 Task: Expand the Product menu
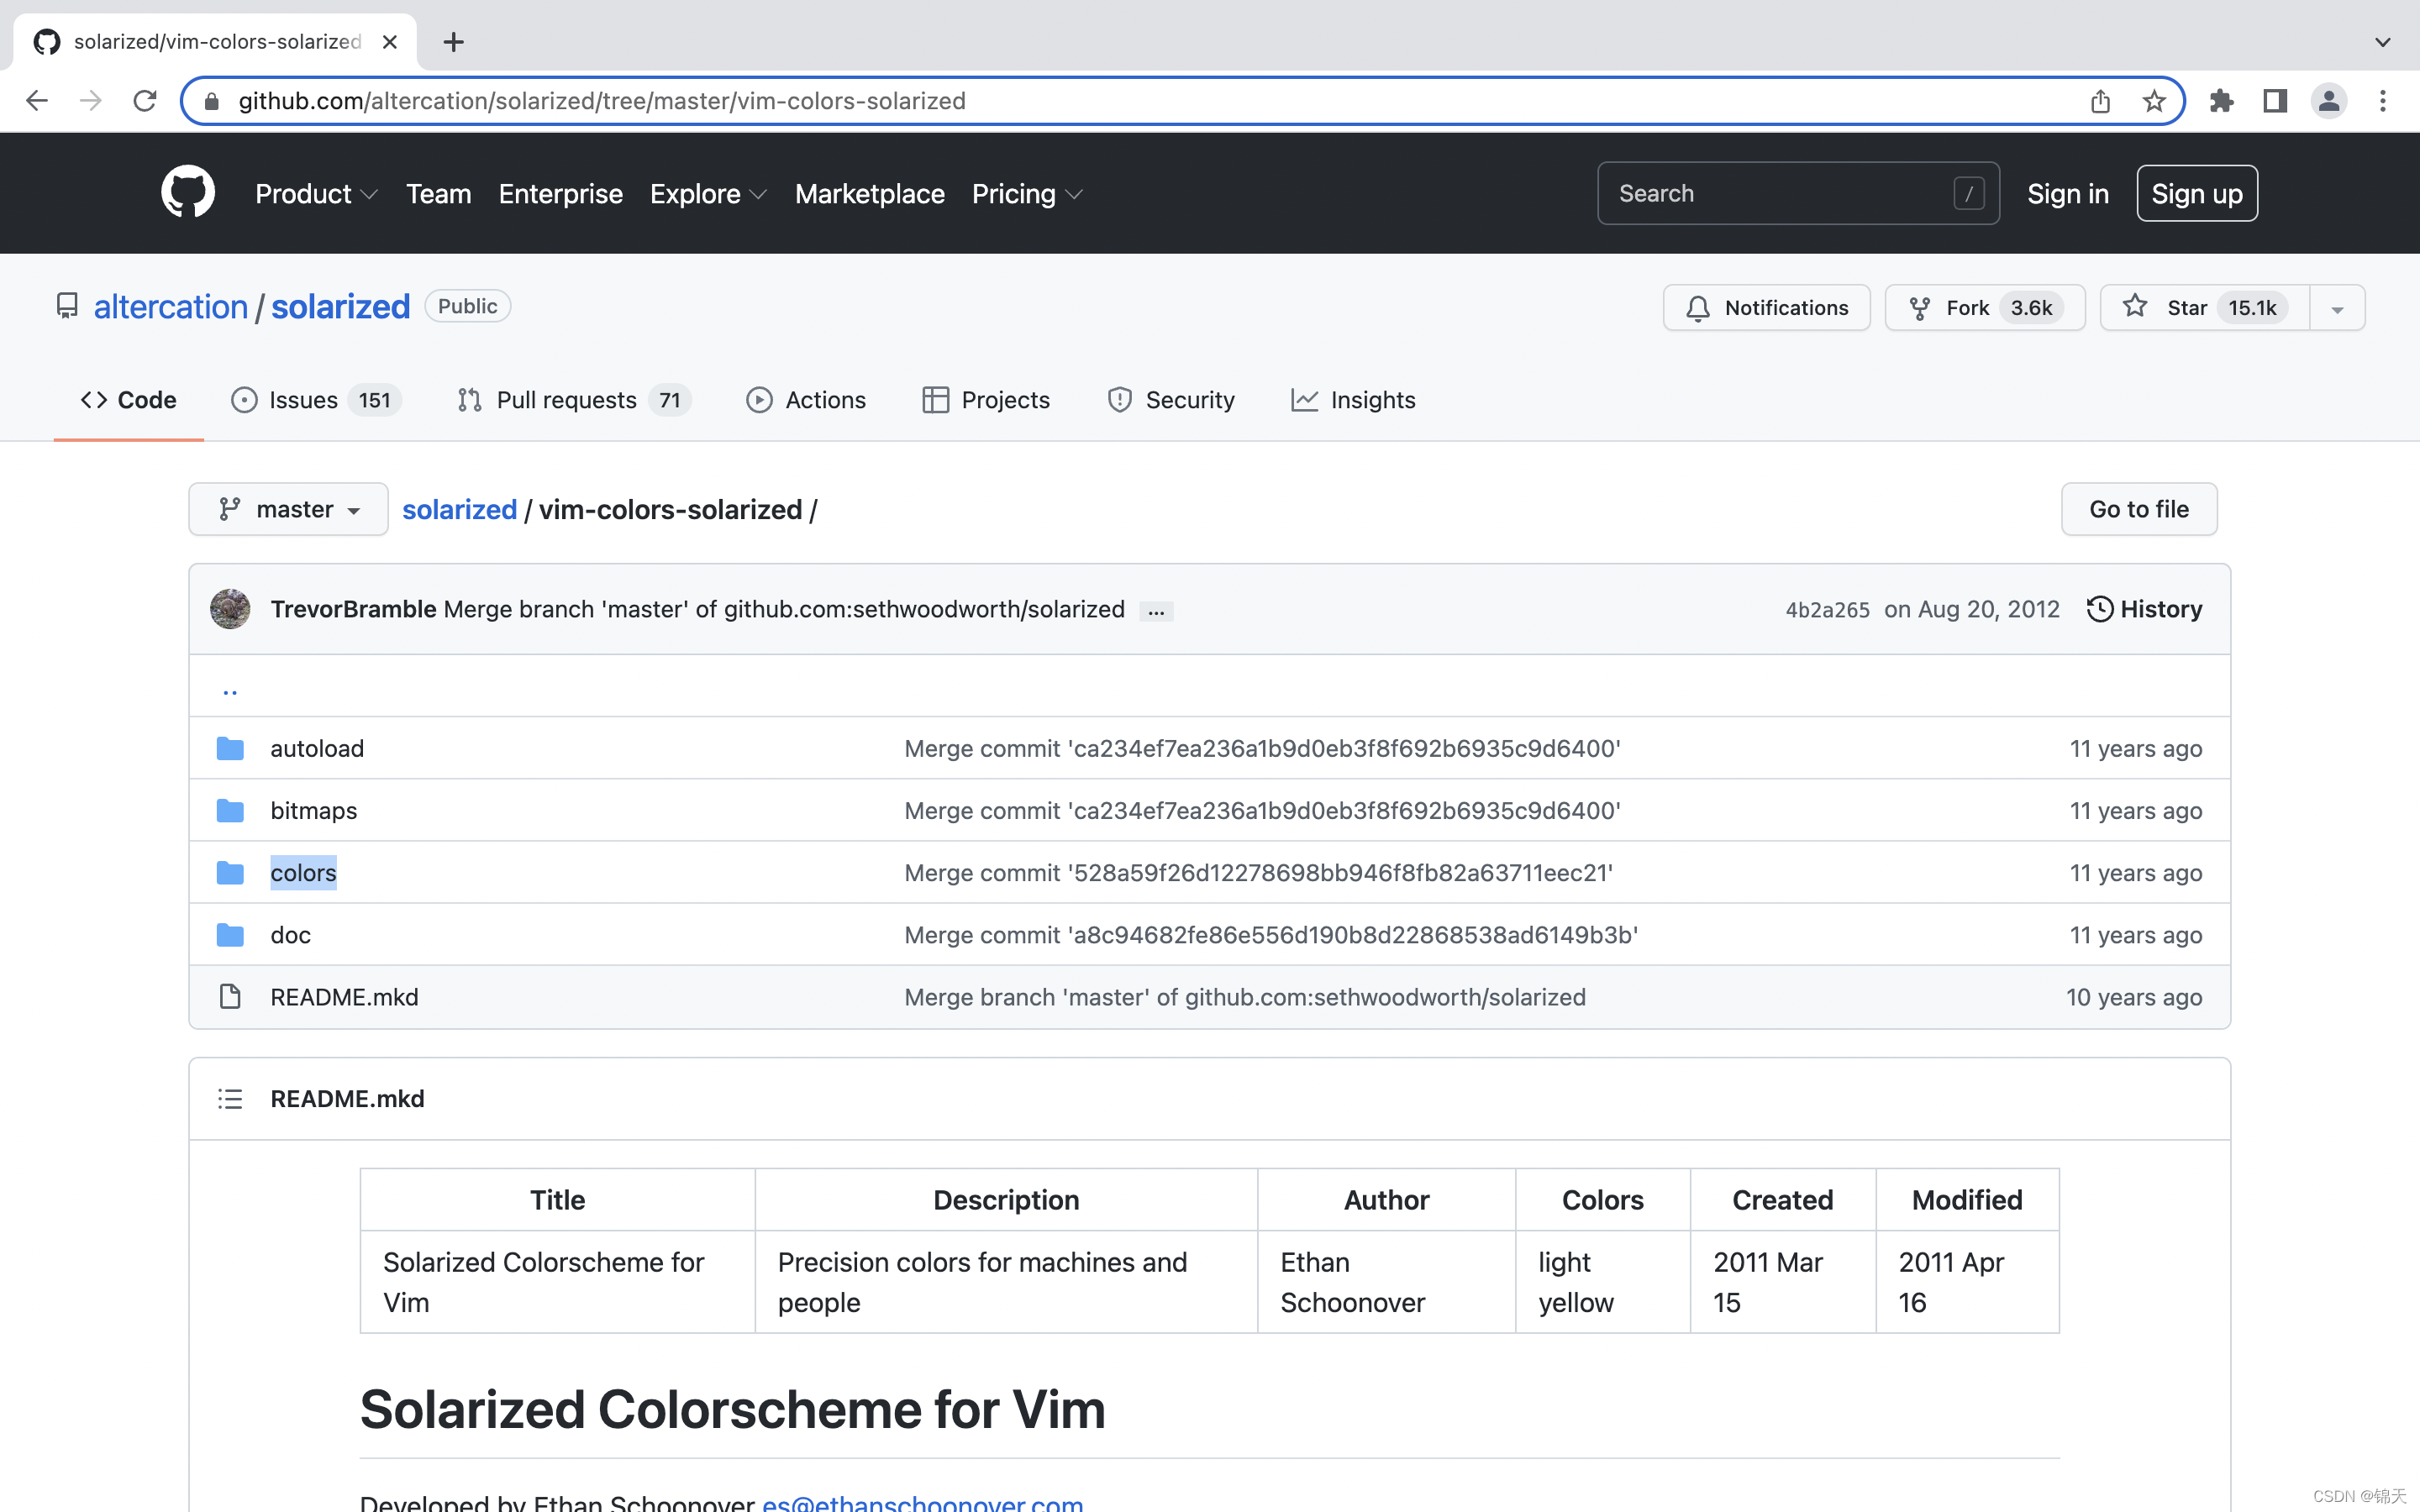coord(315,194)
